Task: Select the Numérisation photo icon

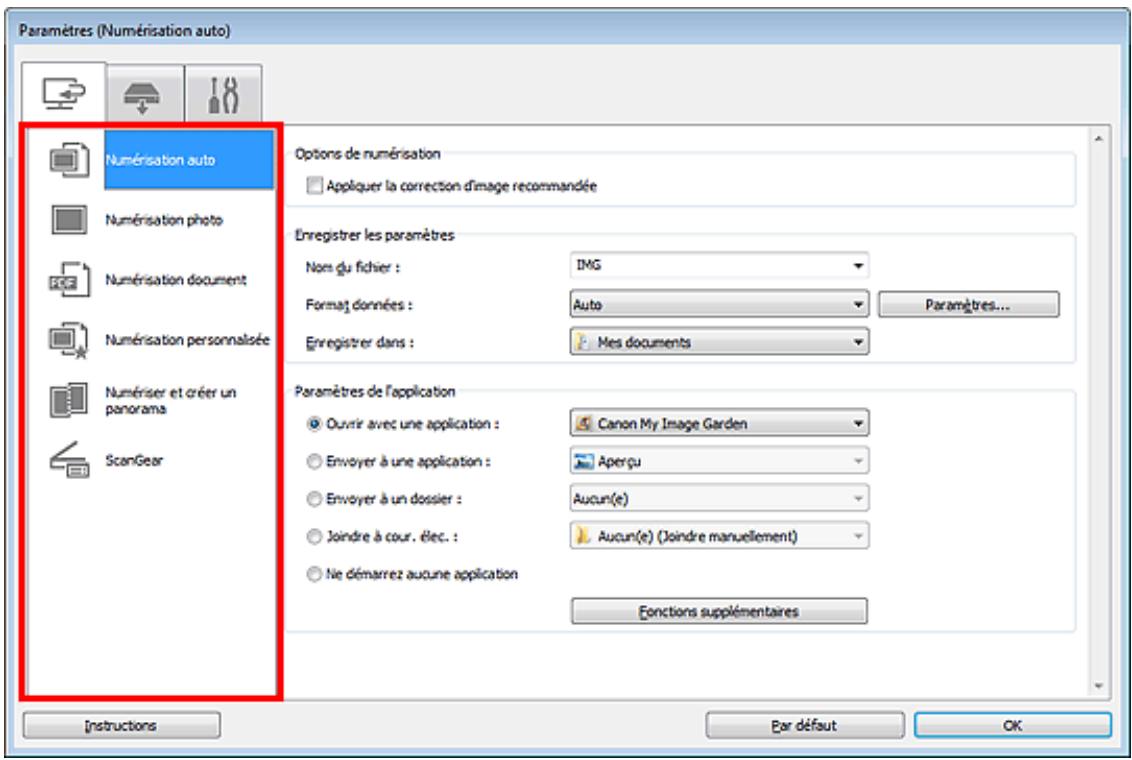Action: click(x=66, y=222)
